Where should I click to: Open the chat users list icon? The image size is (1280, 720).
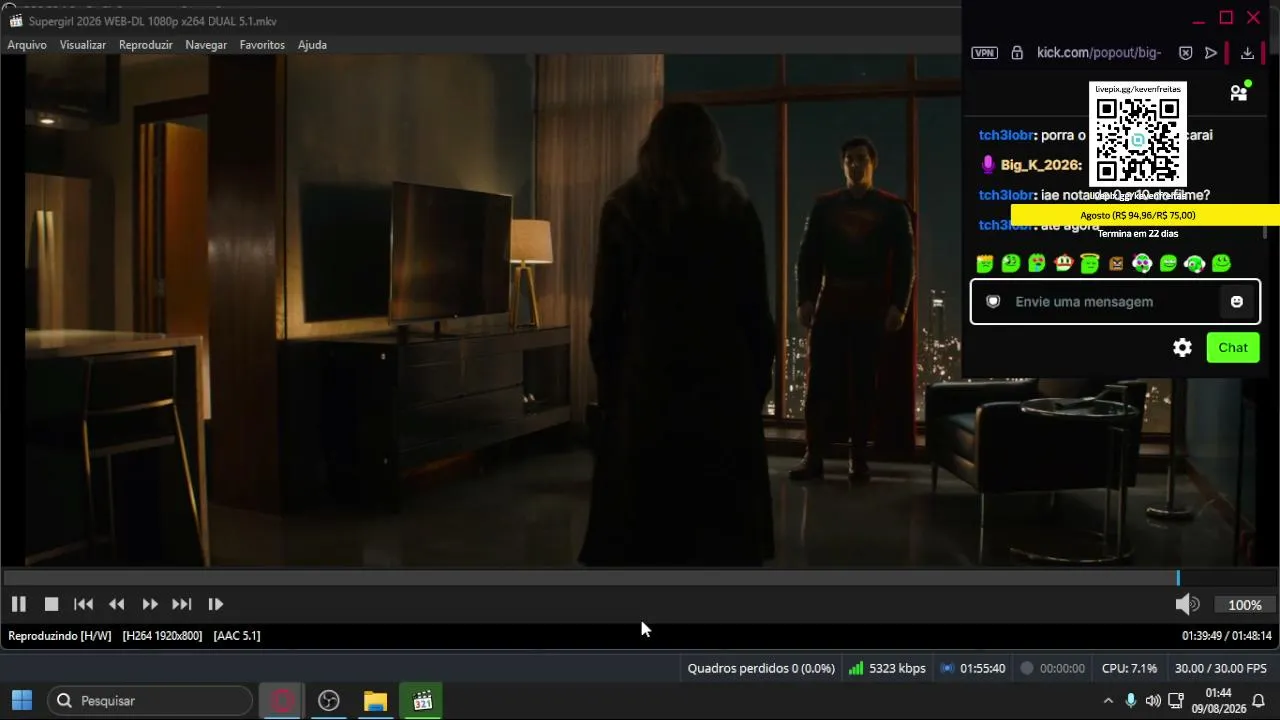[1240, 92]
